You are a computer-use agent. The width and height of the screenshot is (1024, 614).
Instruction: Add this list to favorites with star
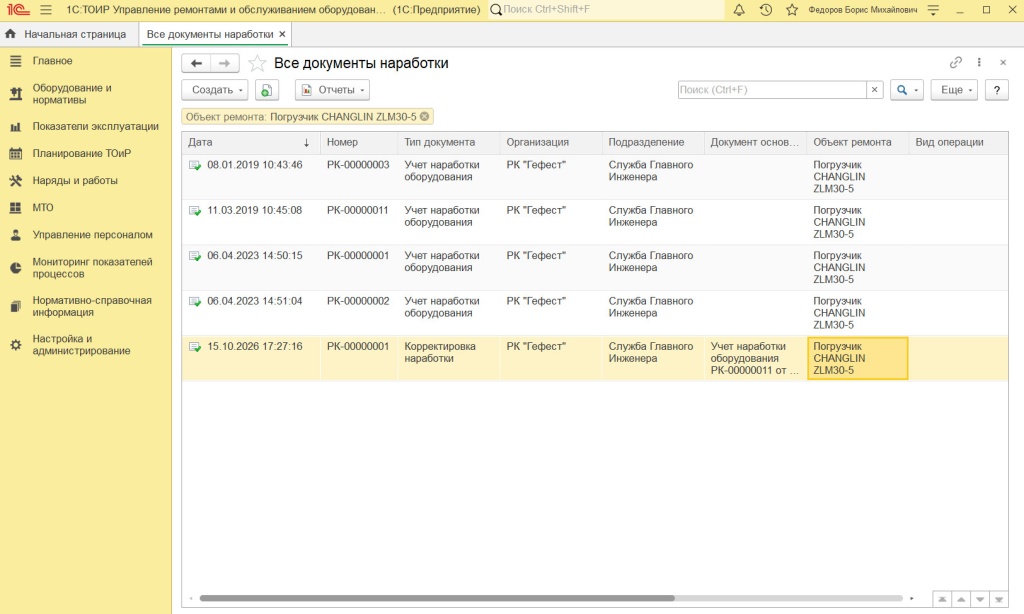click(257, 63)
